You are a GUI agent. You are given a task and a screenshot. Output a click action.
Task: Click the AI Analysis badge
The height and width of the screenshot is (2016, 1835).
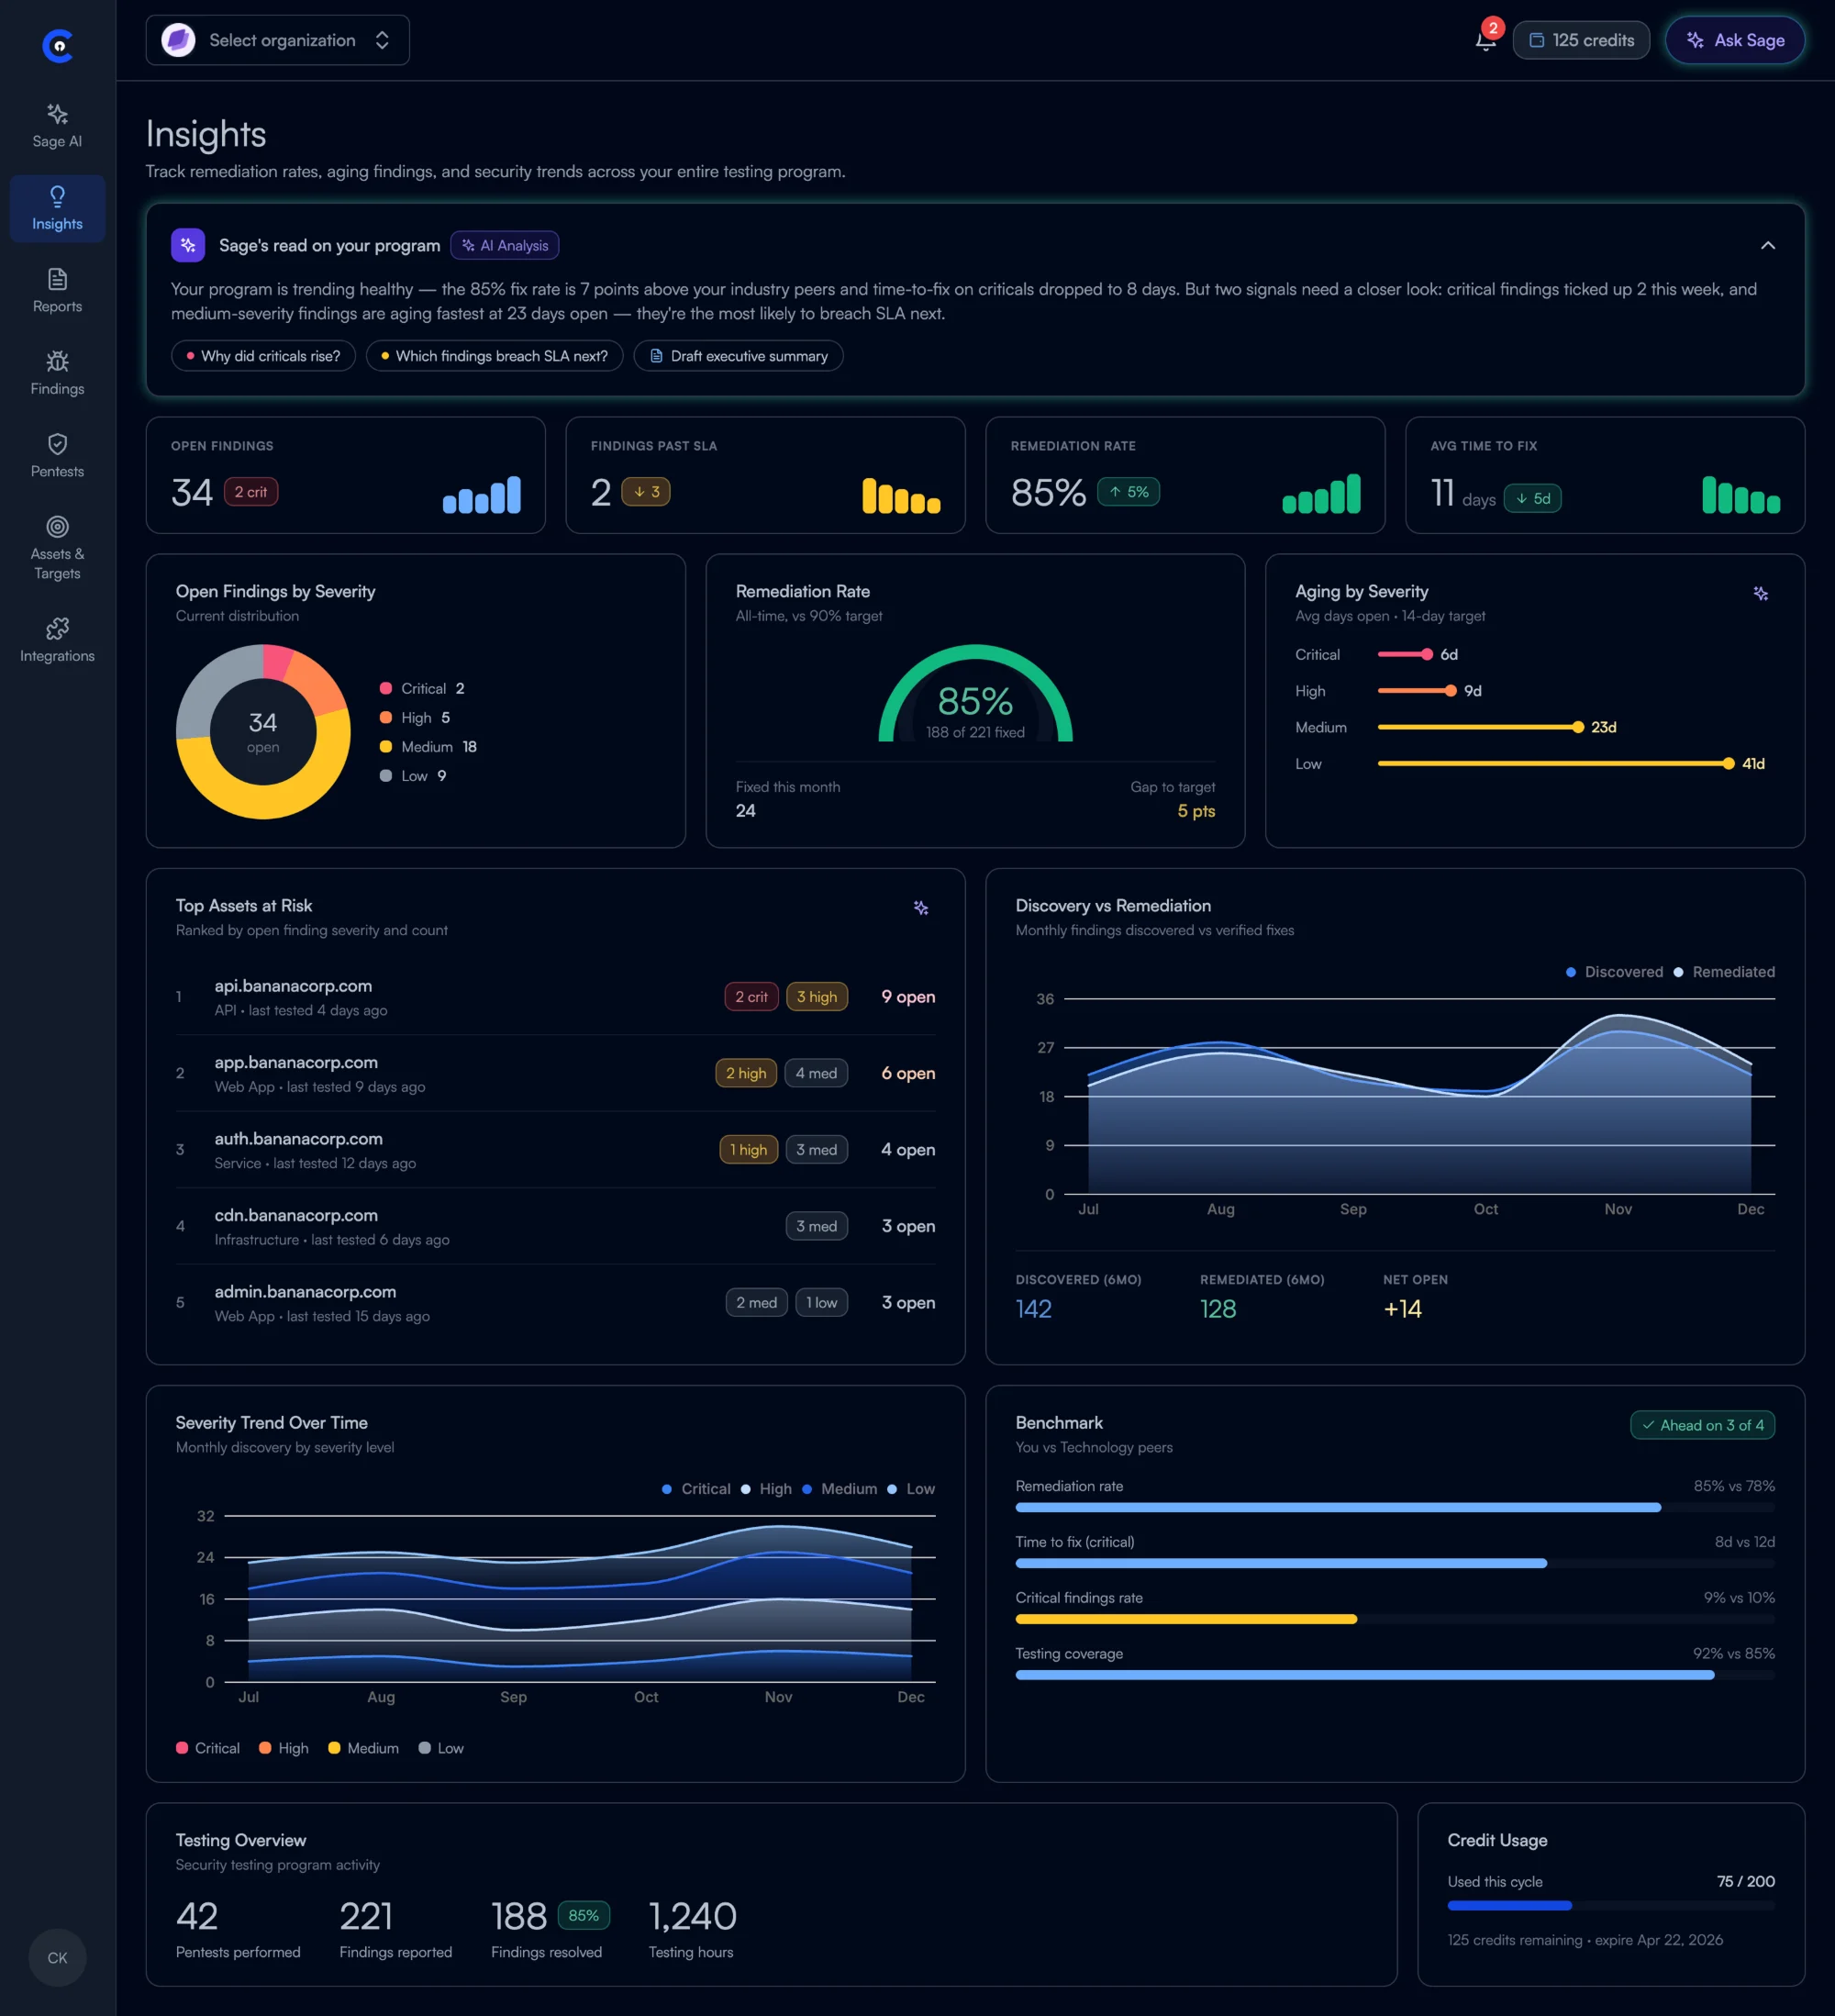click(504, 245)
